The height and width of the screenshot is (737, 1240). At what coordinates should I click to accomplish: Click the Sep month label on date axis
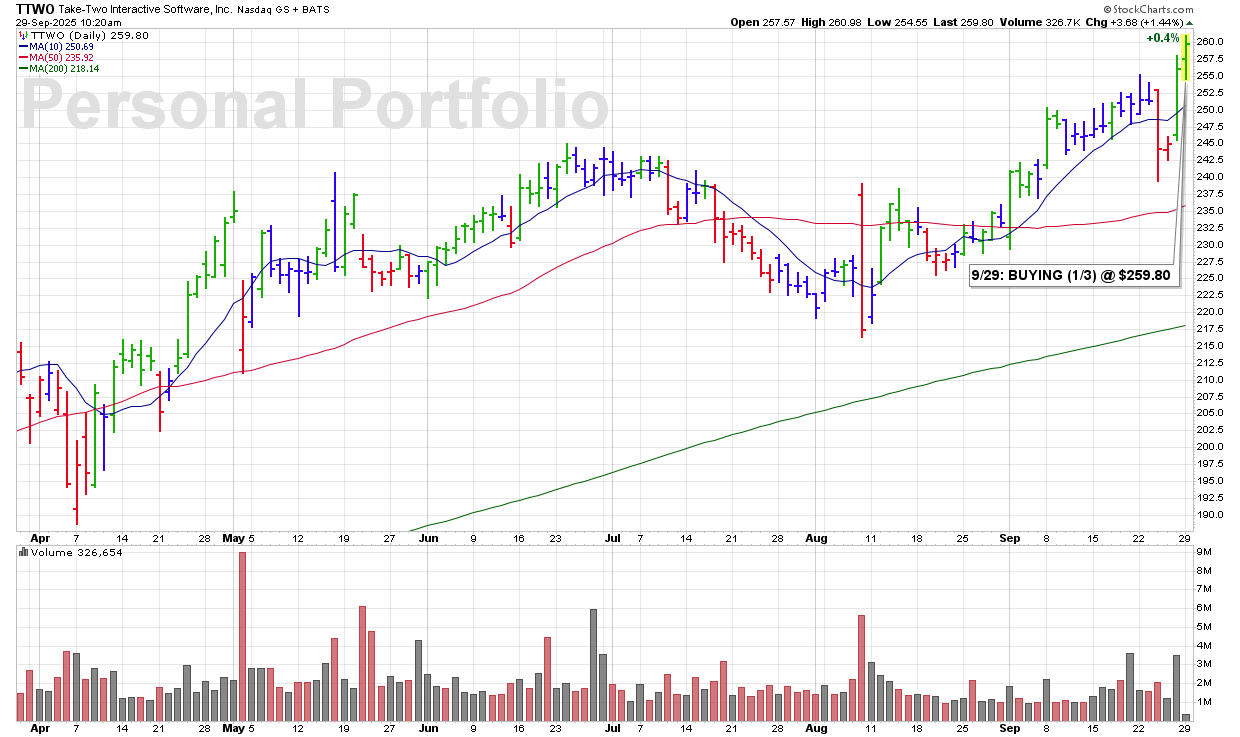tap(1010, 538)
